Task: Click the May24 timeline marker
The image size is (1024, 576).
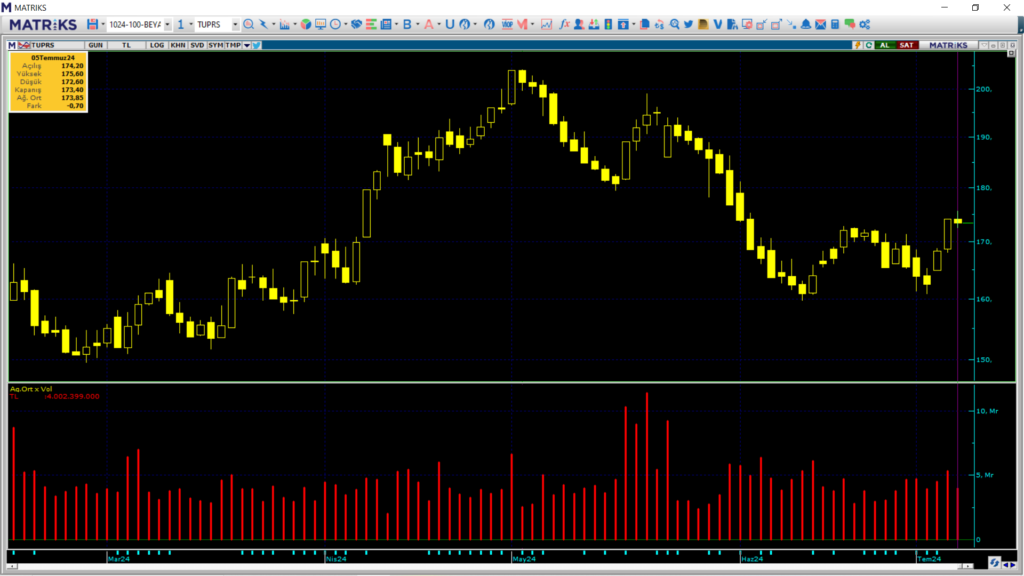Action: [x=524, y=559]
